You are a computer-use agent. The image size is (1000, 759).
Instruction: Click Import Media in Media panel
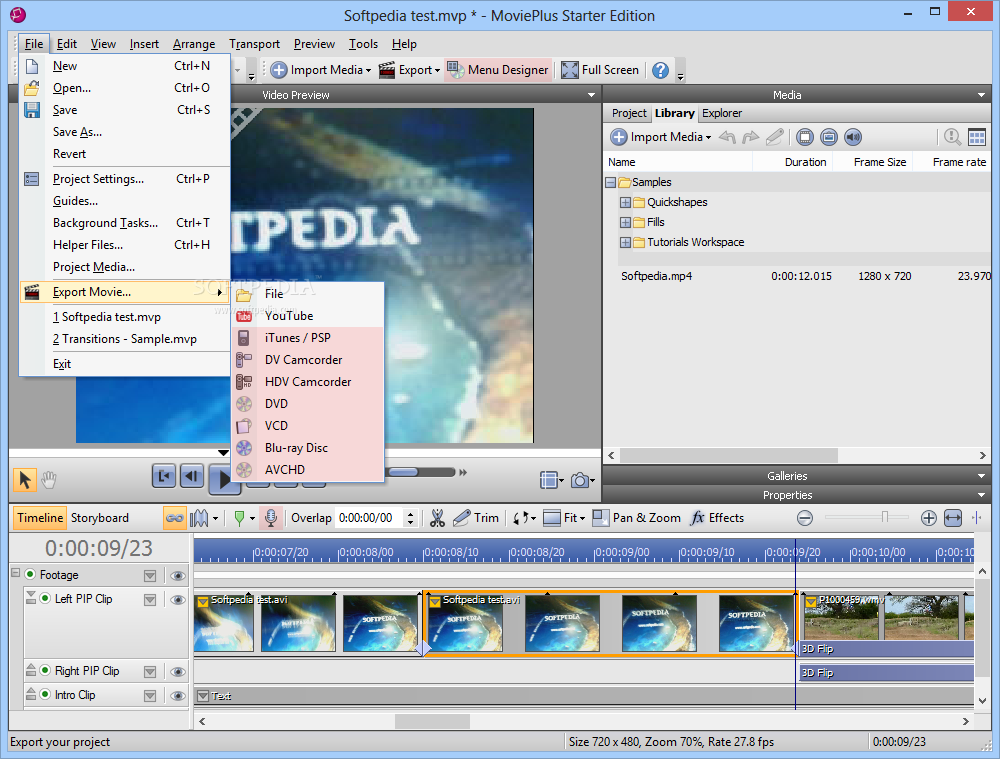[661, 136]
